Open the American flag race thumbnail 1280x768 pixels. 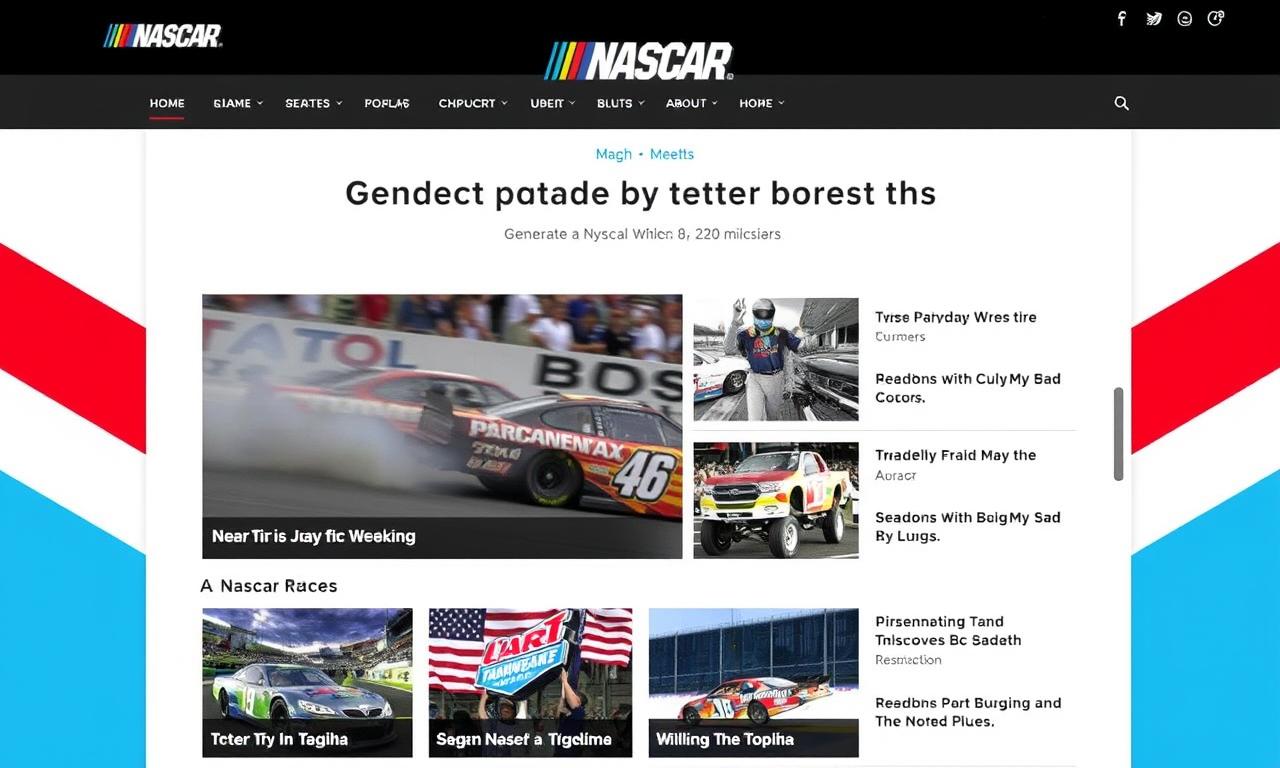coord(530,682)
